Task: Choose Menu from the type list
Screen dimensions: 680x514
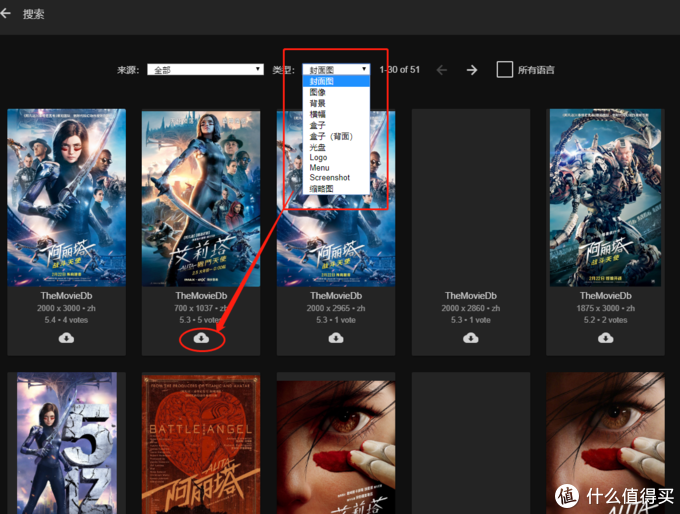Action: tap(336, 167)
